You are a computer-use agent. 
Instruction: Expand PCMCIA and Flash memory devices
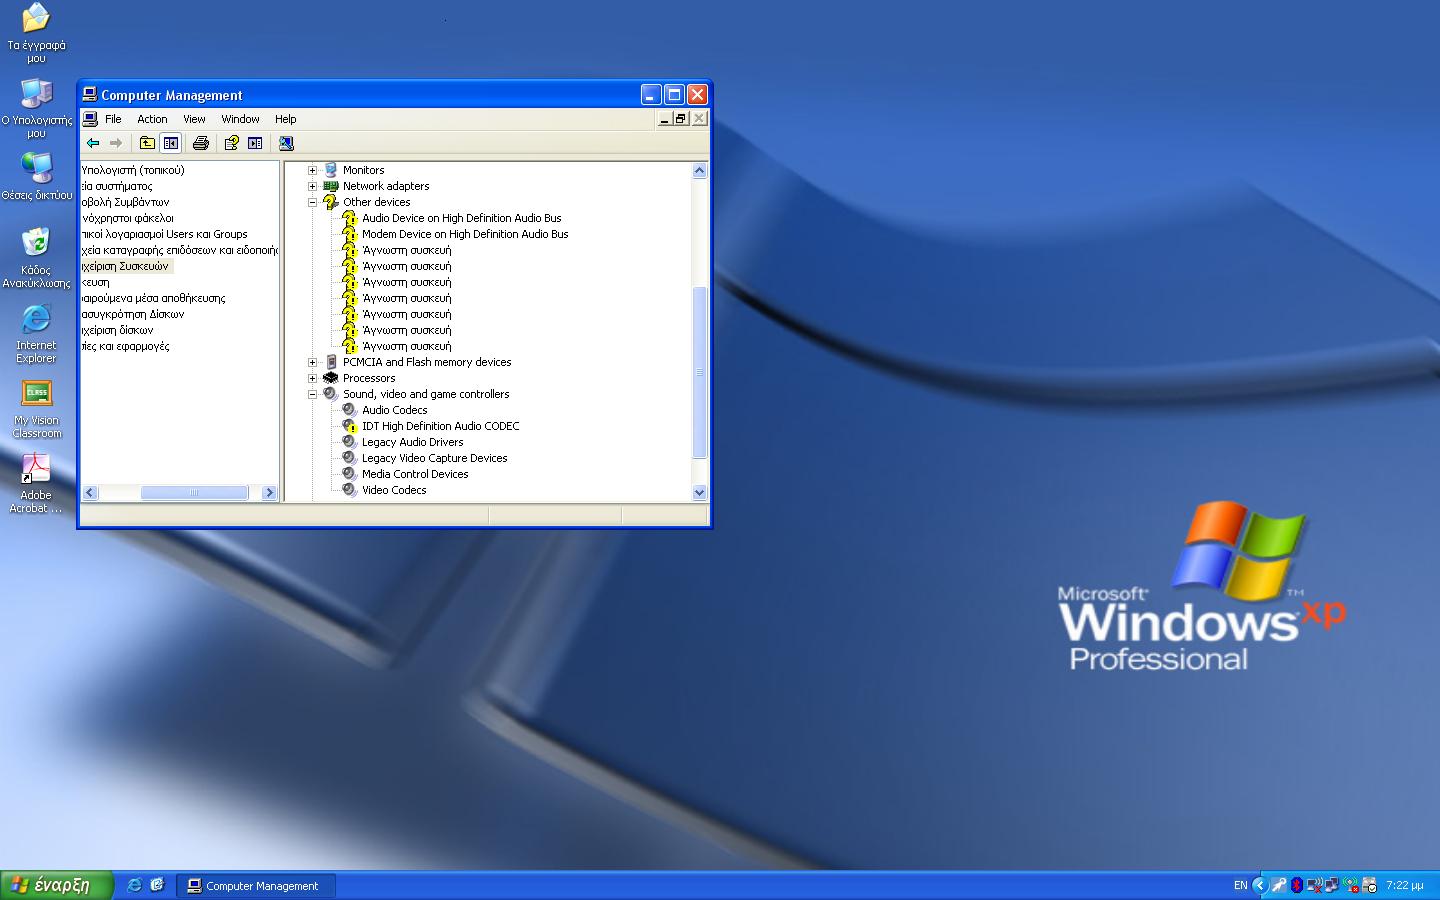coord(312,362)
